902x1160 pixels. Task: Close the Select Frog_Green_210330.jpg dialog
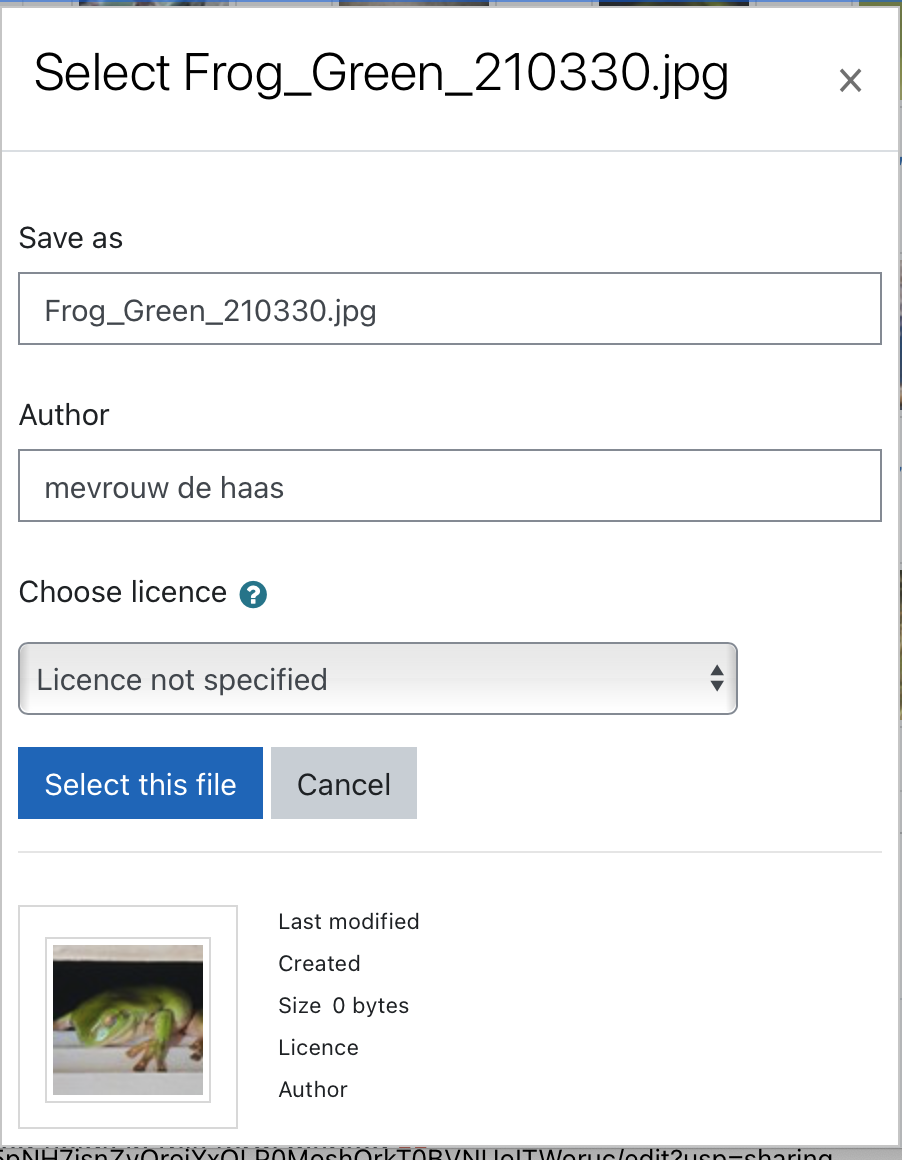(x=850, y=80)
